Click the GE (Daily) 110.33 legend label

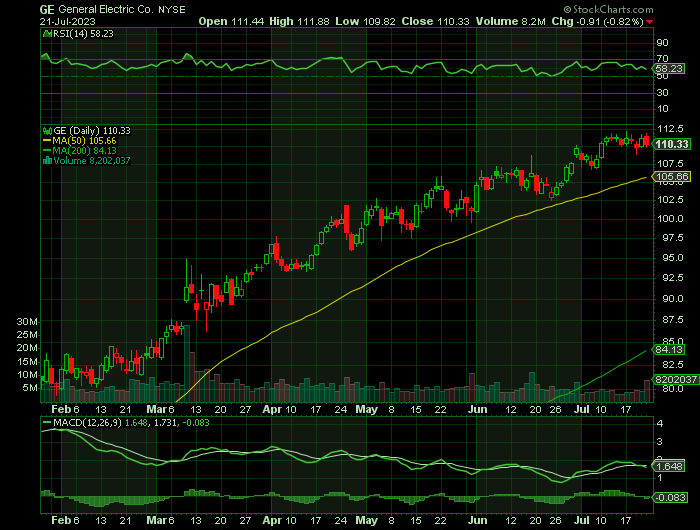coord(92,131)
